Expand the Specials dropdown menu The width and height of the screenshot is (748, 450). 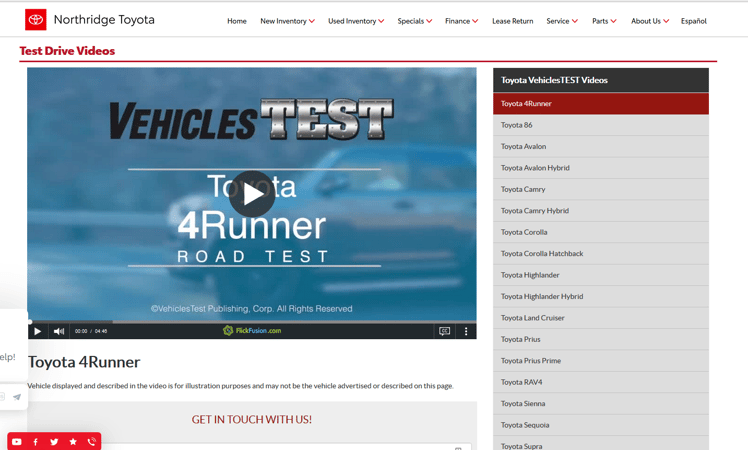(414, 21)
